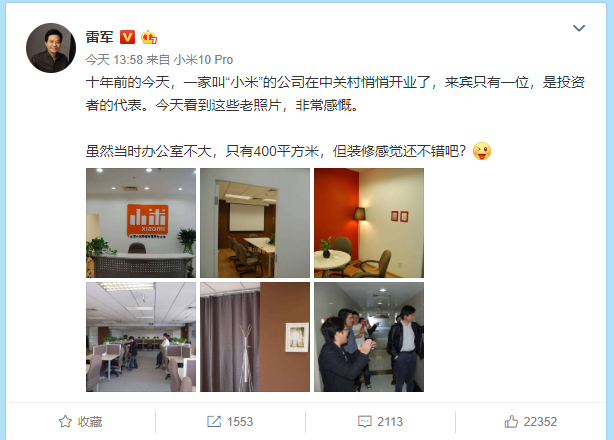Open the meeting room projector photo
Viewport: 614px width, 440px height.
(x=255, y=223)
